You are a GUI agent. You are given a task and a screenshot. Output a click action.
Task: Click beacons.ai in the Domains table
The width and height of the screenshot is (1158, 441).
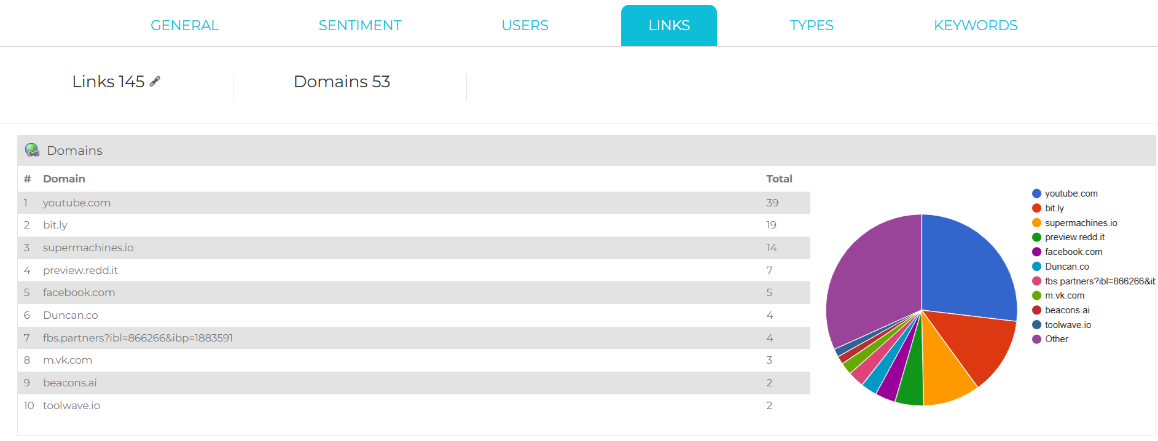click(68, 383)
